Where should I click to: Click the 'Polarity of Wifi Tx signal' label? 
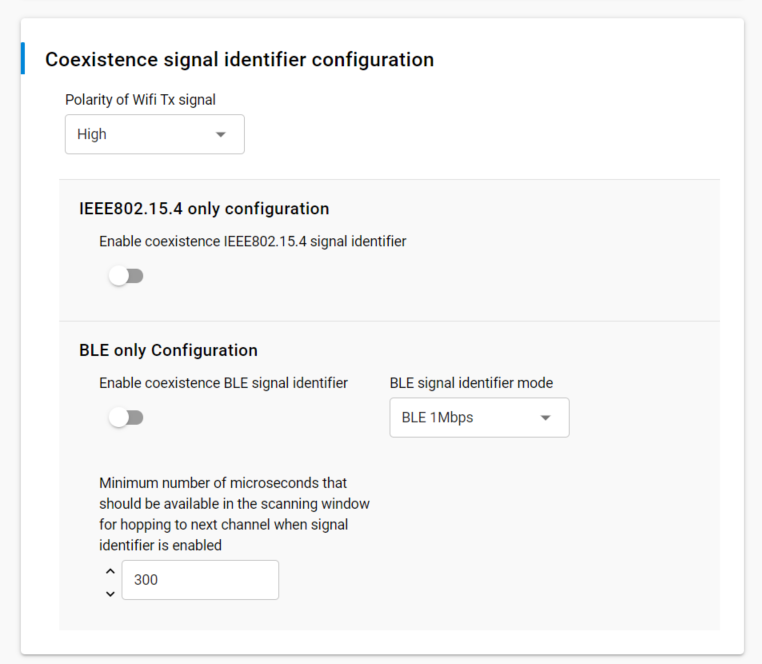[140, 99]
